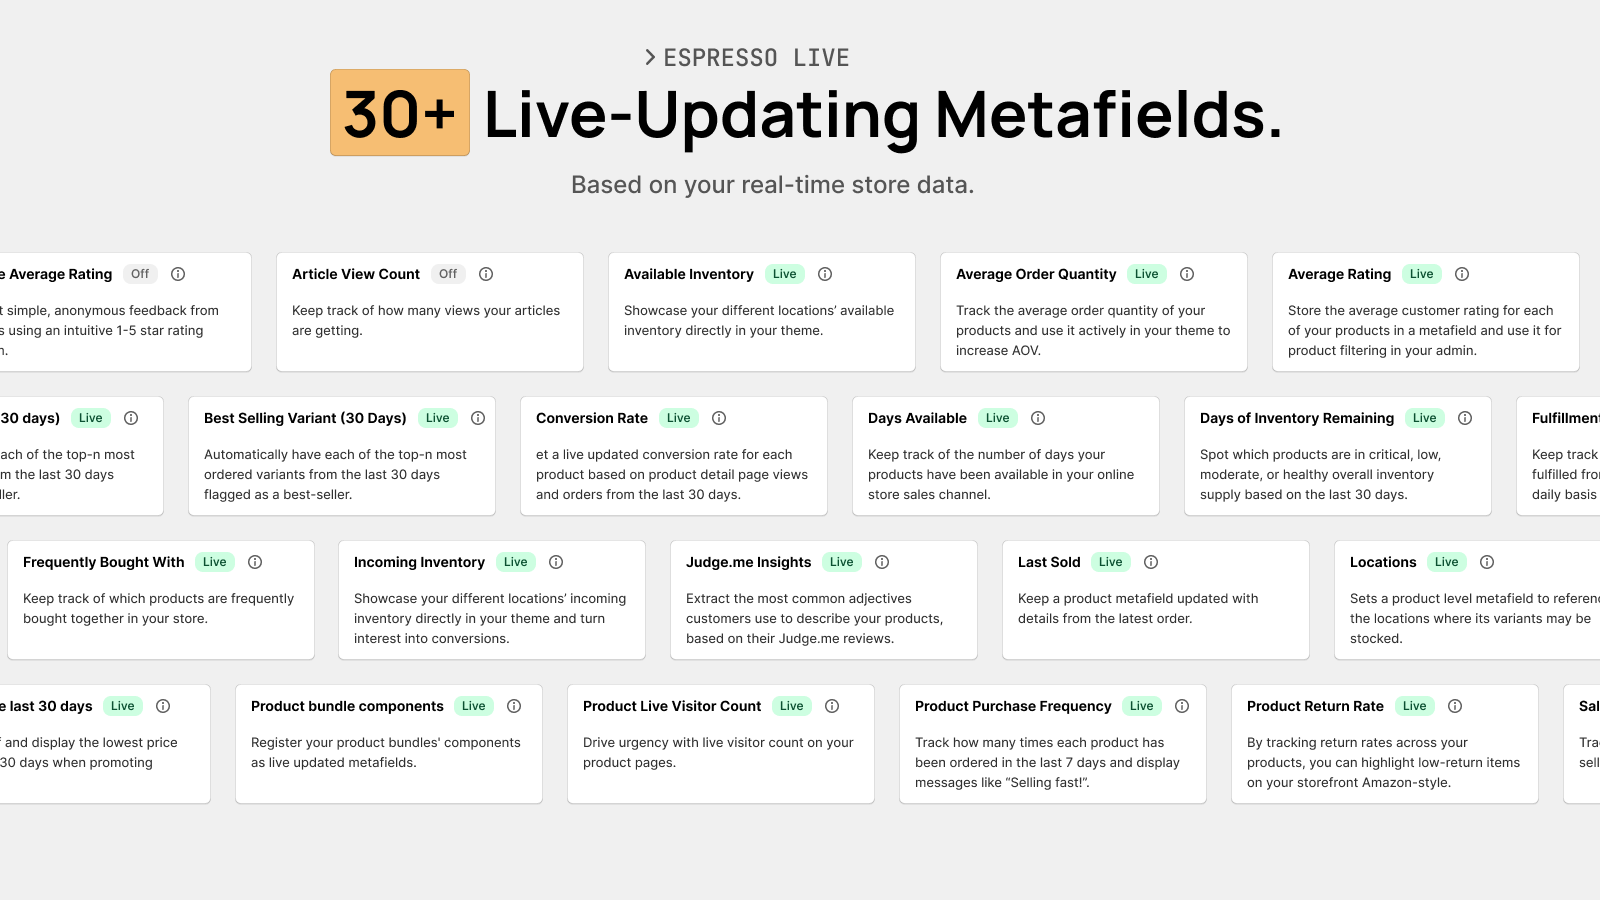
Task: Click the orange 30+ highlight badge
Action: pos(400,113)
